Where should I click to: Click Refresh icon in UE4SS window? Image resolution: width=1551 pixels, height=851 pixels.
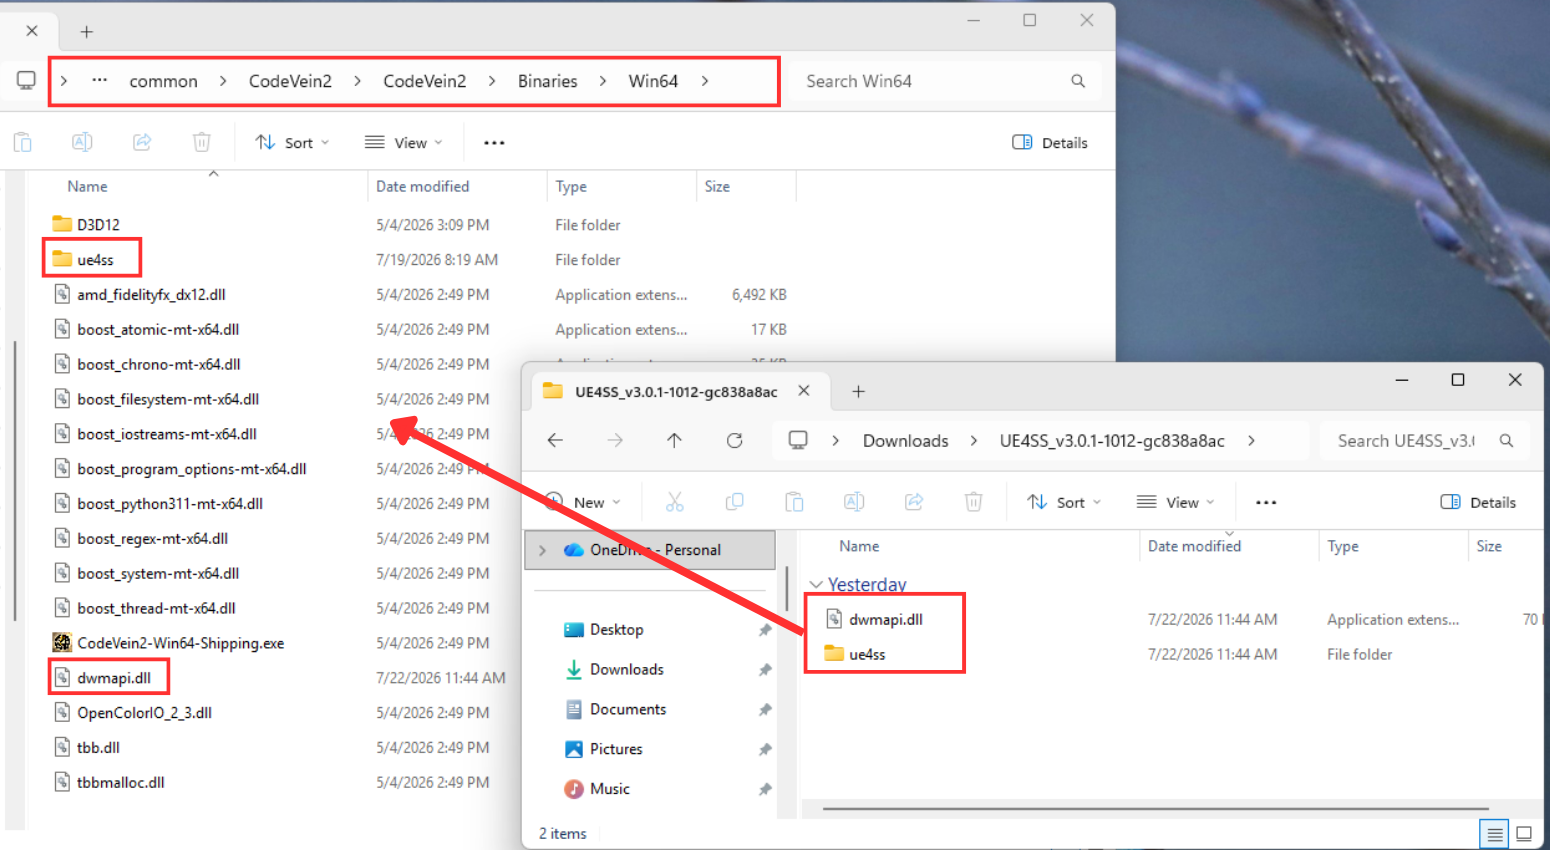pyautogui.click(x=735, y=440)
